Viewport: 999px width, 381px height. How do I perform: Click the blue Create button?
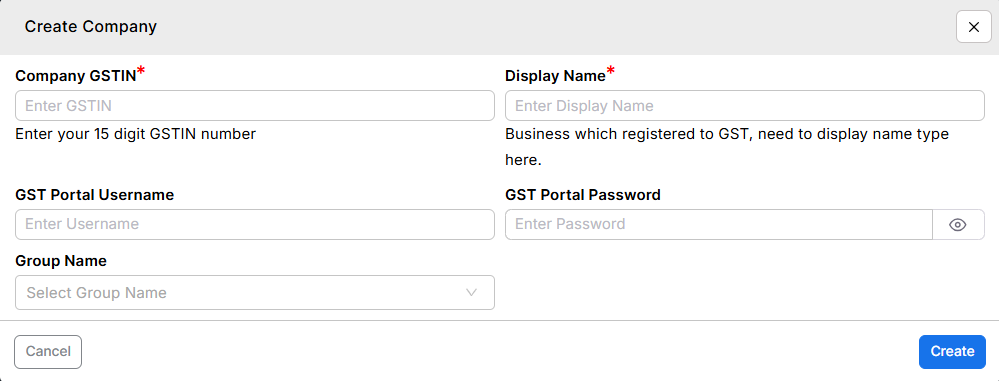(x=952, y=352)
